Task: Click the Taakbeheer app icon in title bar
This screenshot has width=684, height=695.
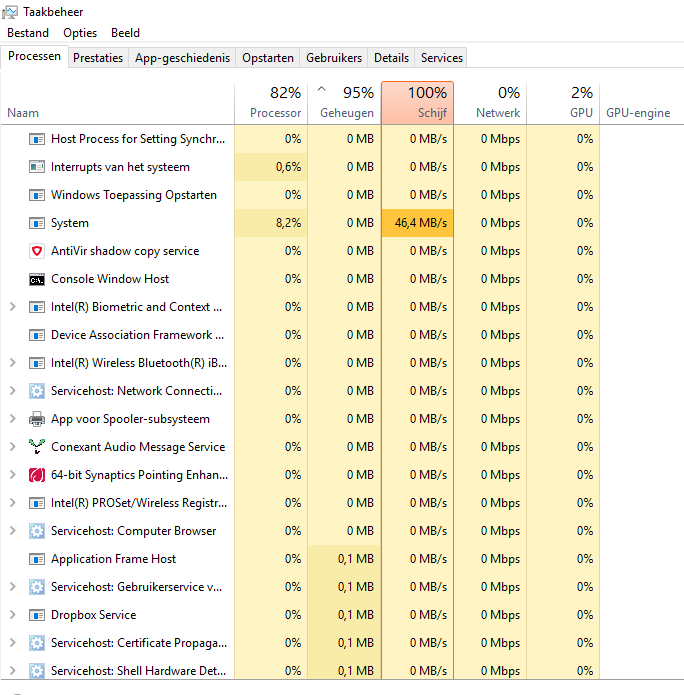Action: click(x=10, y=12)
